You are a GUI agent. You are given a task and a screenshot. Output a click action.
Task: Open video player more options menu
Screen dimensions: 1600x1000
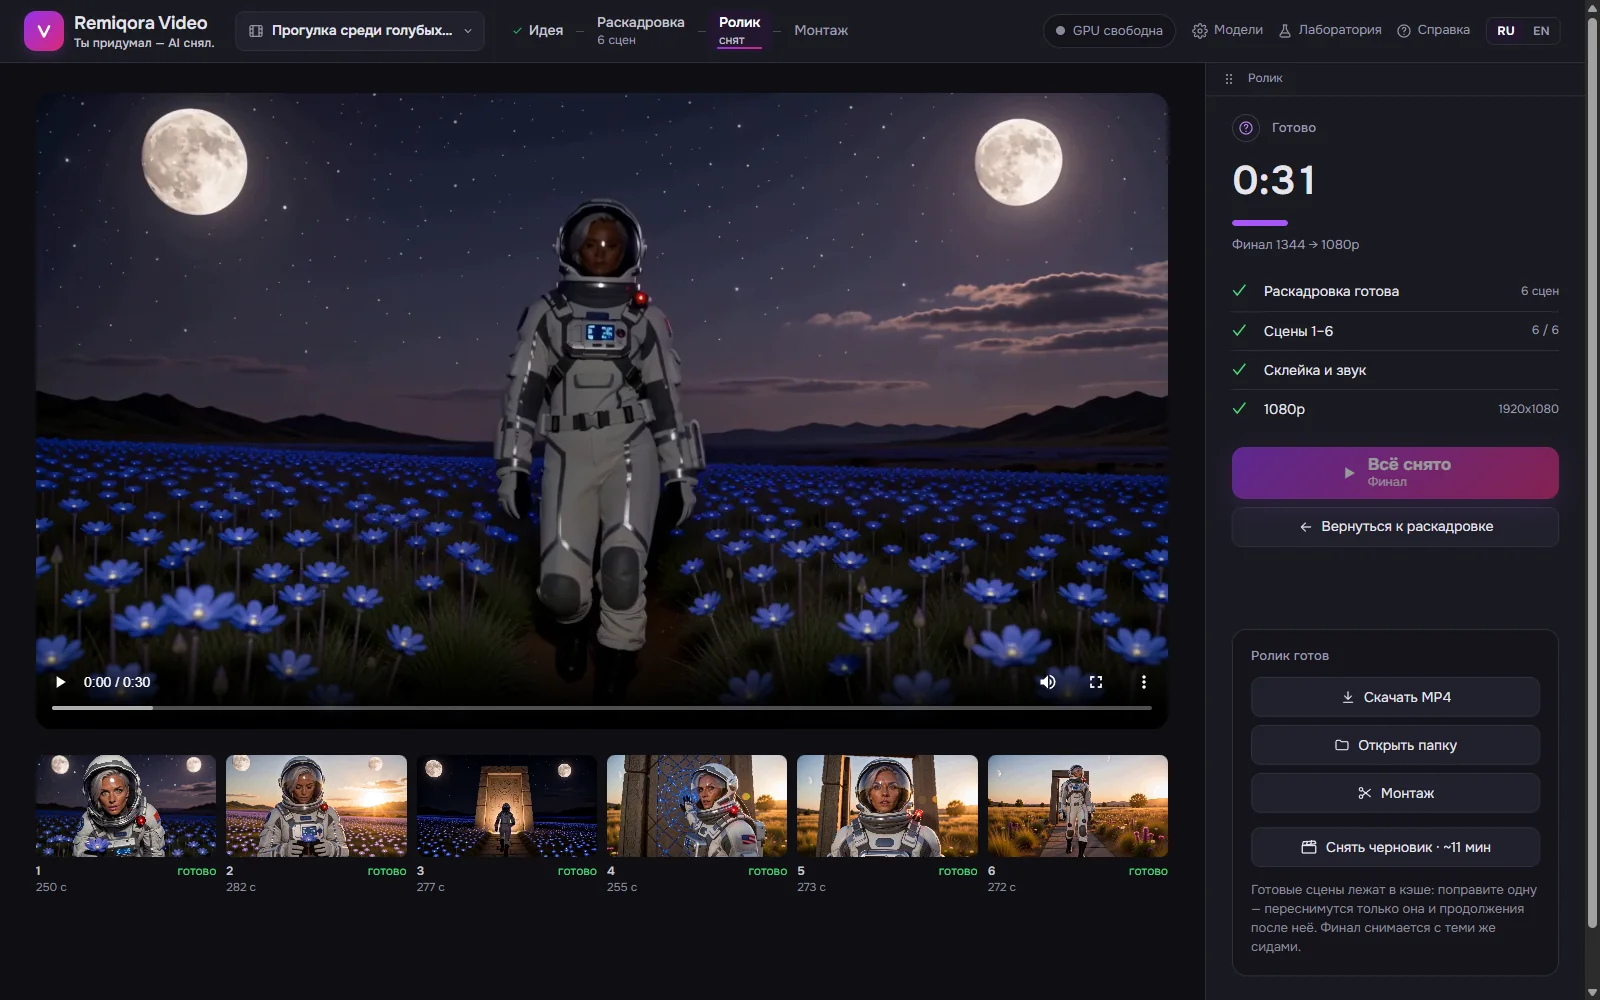click(1144, 682)
